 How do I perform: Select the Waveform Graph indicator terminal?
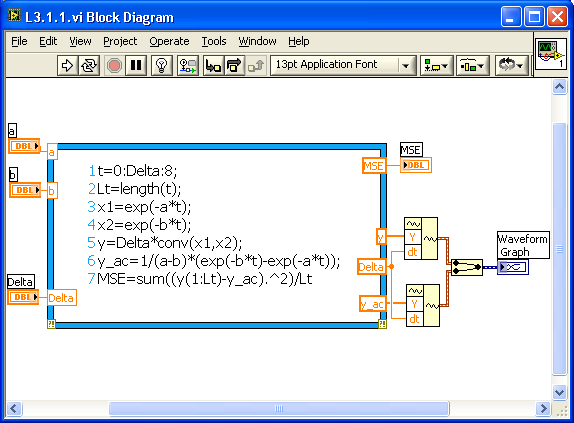point(513,267)
